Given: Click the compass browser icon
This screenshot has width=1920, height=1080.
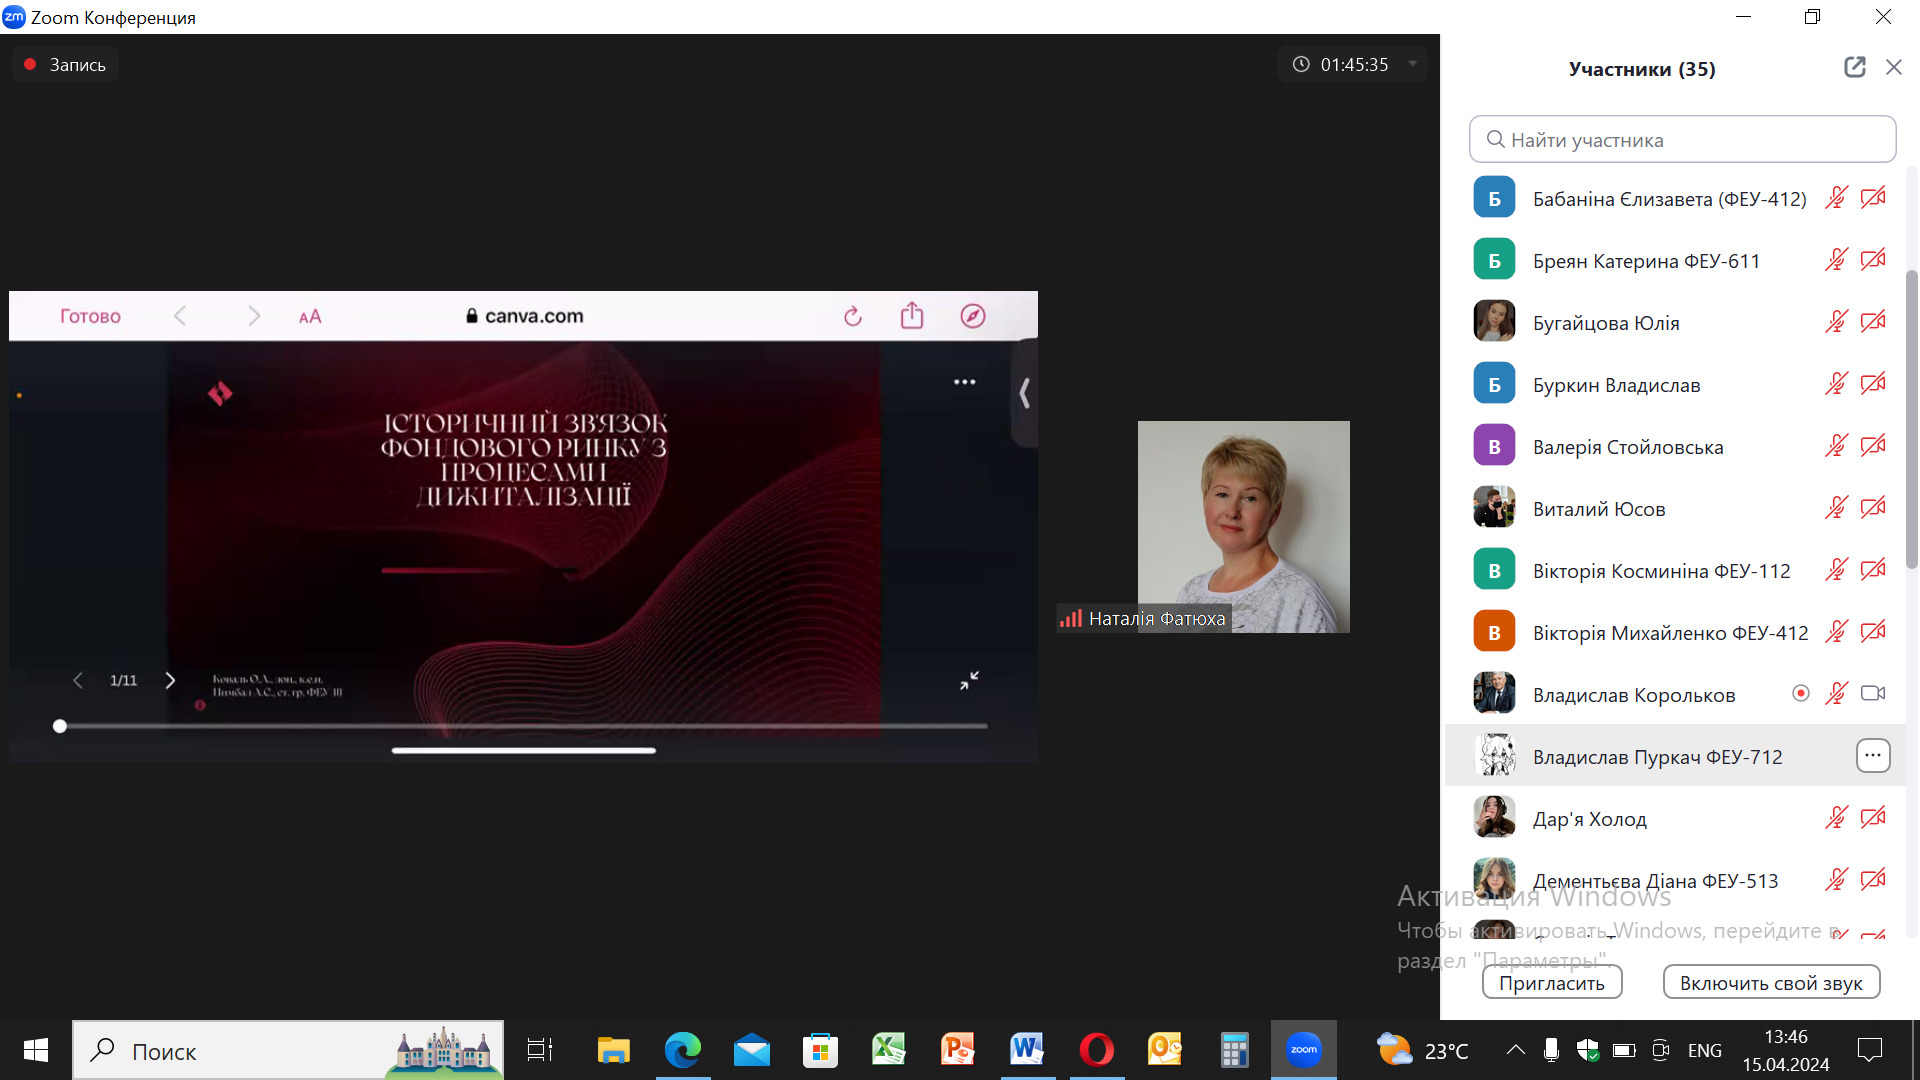Looking at the screenshot, I should pos(972,316).
